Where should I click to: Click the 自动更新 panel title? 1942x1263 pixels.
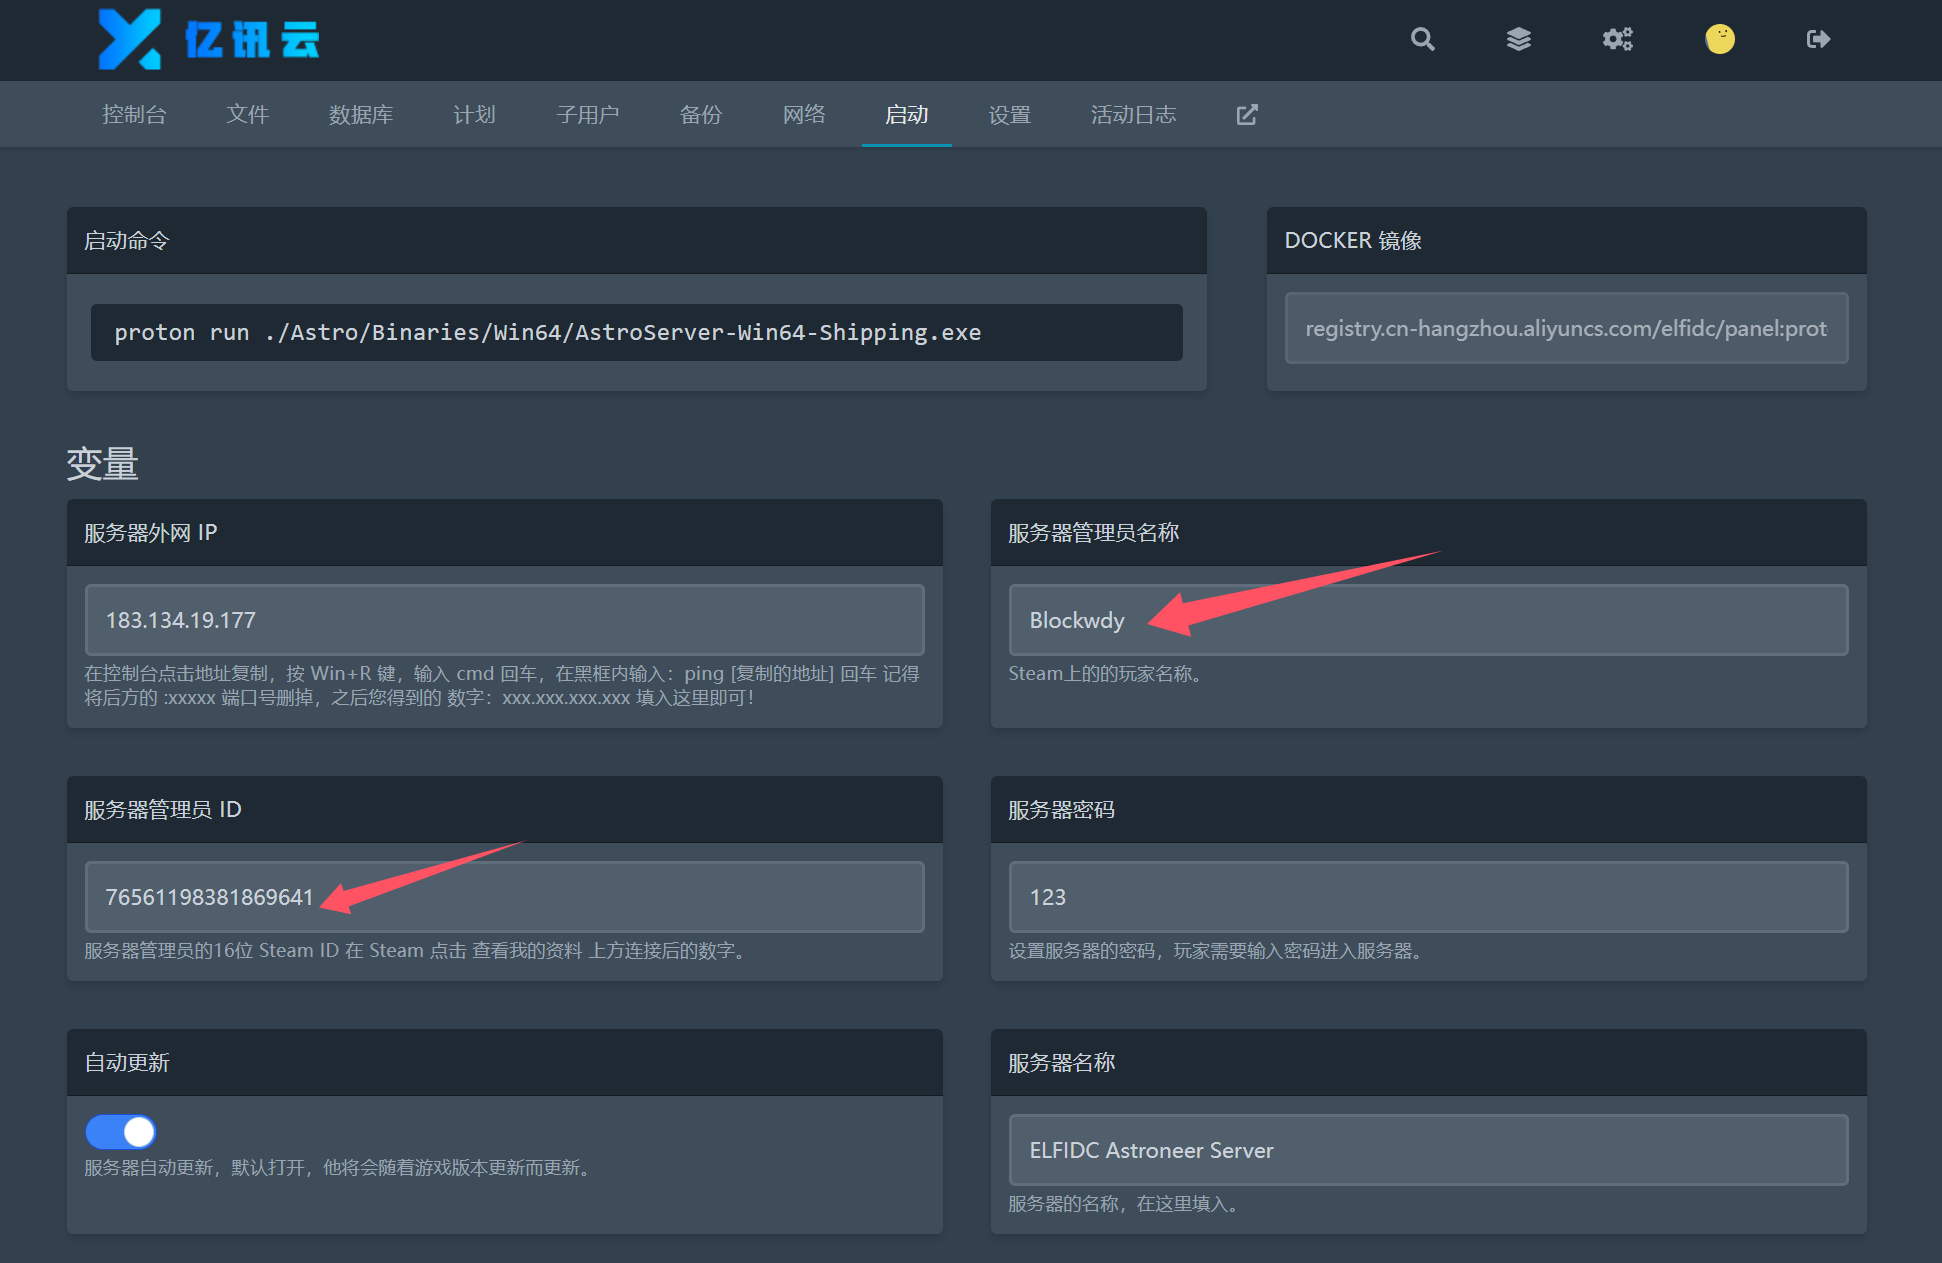coord(127,1063)
